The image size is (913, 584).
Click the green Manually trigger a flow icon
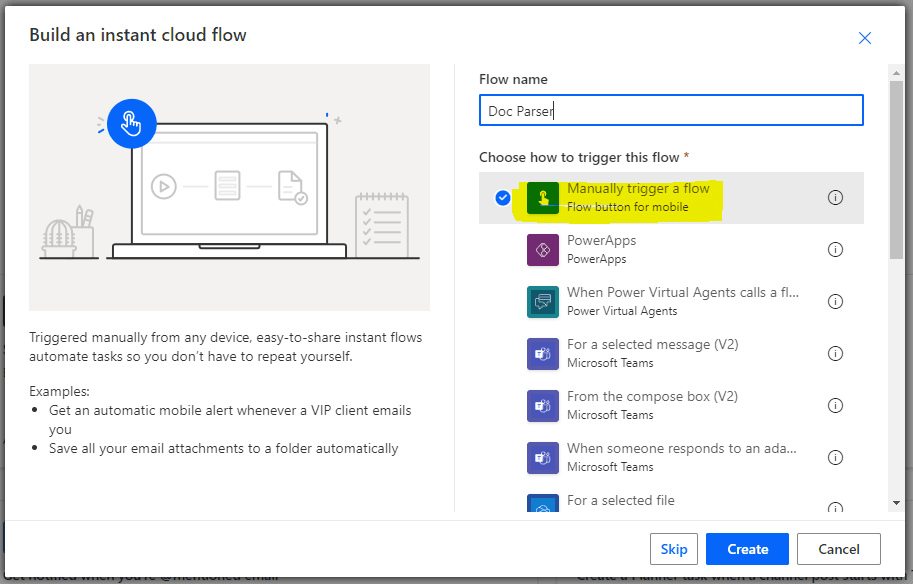point(543,198)
